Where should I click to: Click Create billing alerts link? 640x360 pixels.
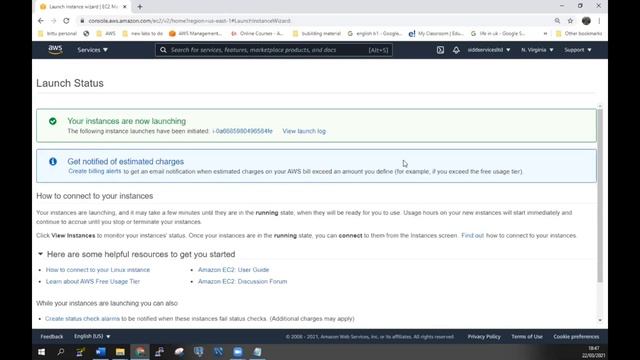tap(95, 171)
